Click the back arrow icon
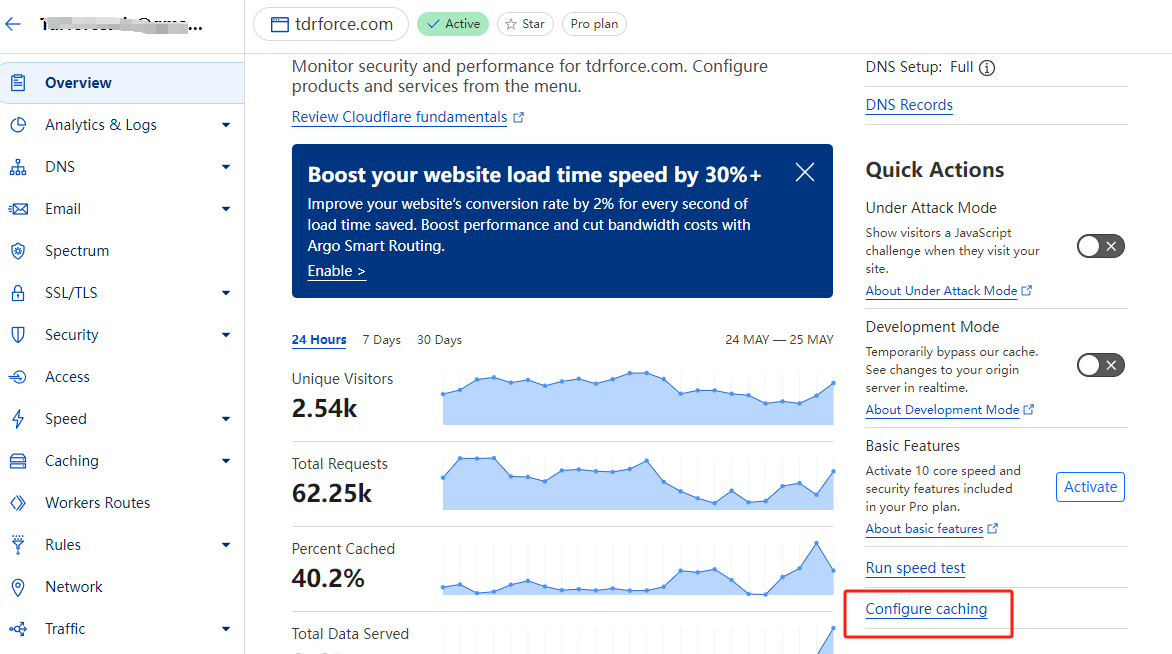This screenshot has width=1172, height=654. 14,25
